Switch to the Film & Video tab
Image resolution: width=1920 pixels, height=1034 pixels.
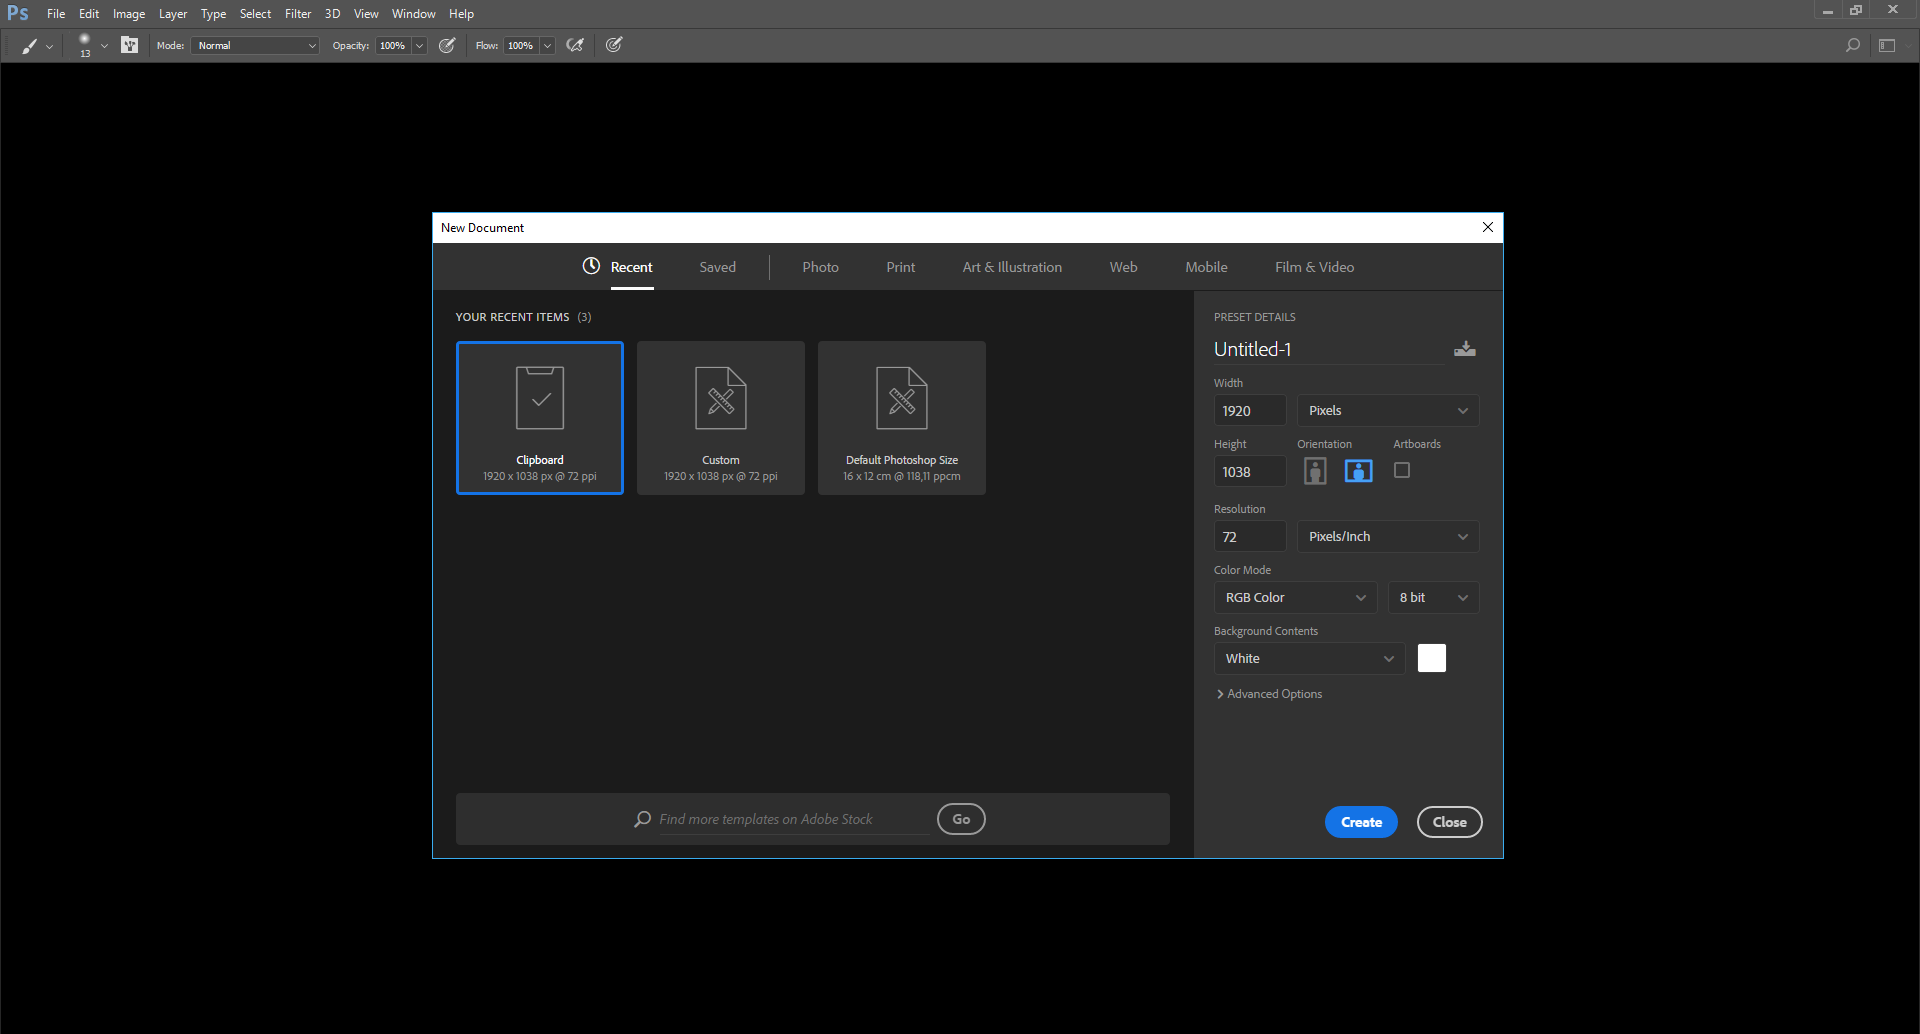tap(1314, 267)
